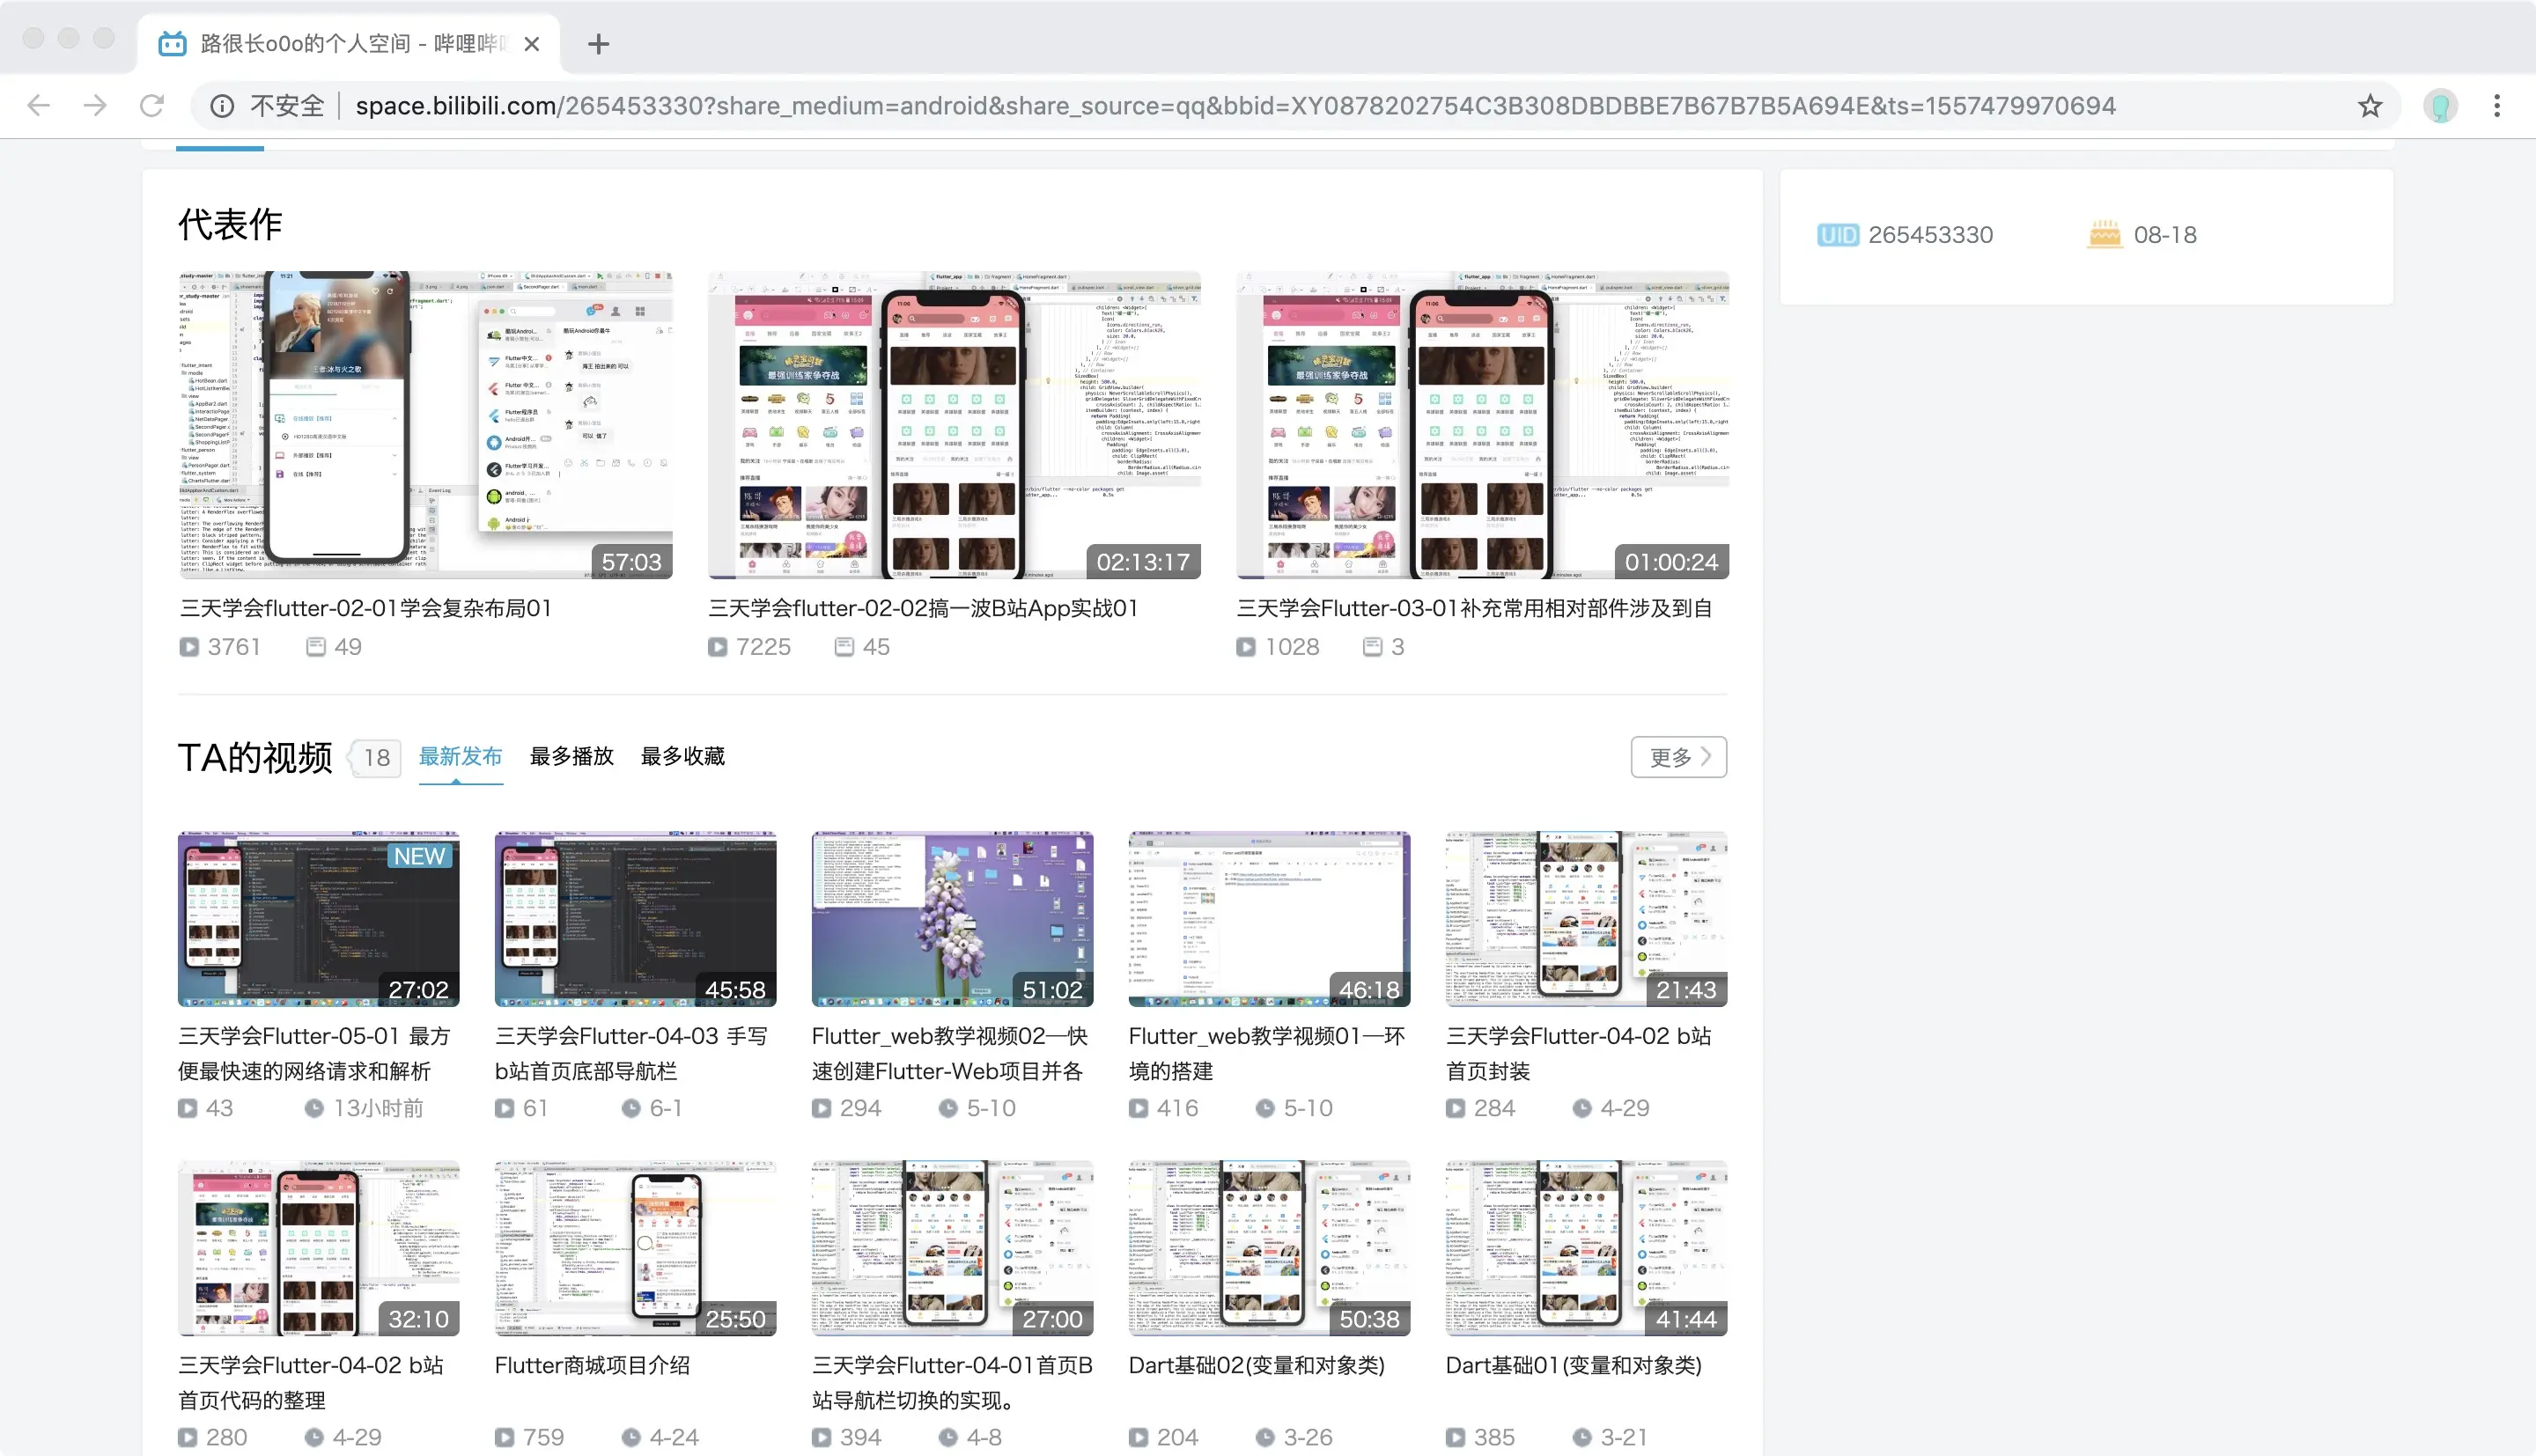Open the 32:10 video thumbnail
This screenshot has width=2536, height=1456.
point(318,1248)
